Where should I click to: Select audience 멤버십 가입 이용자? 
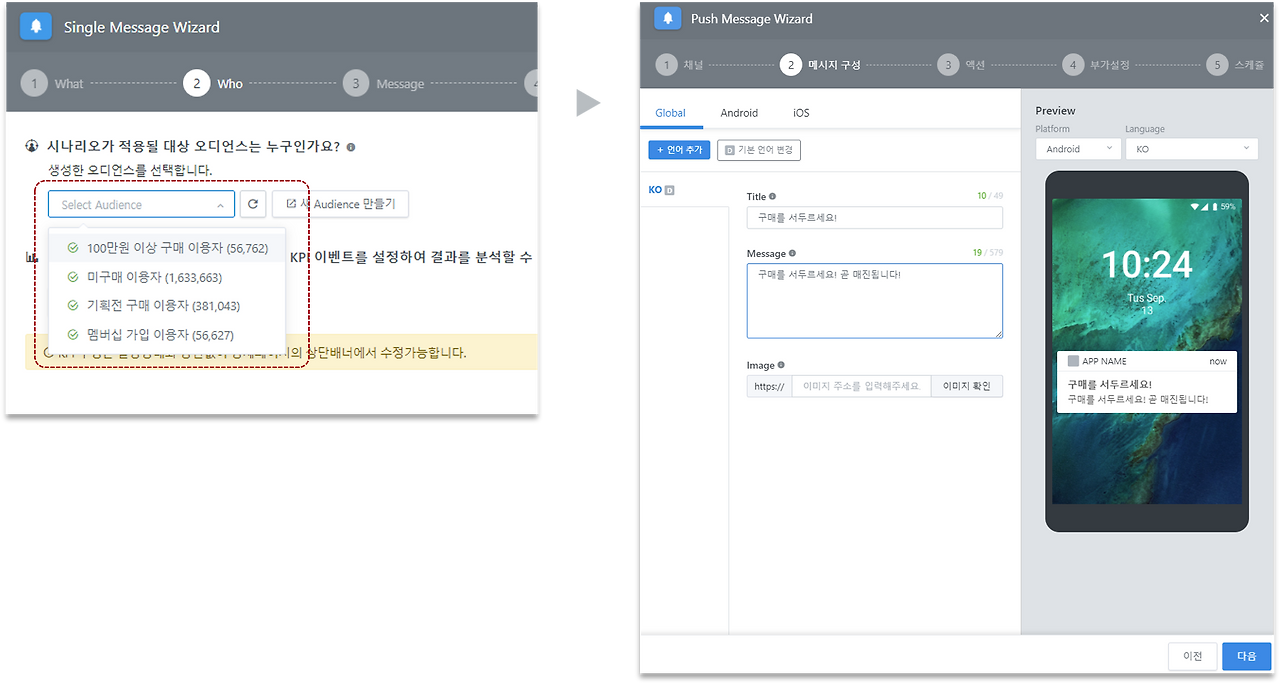tap(167, 335)
